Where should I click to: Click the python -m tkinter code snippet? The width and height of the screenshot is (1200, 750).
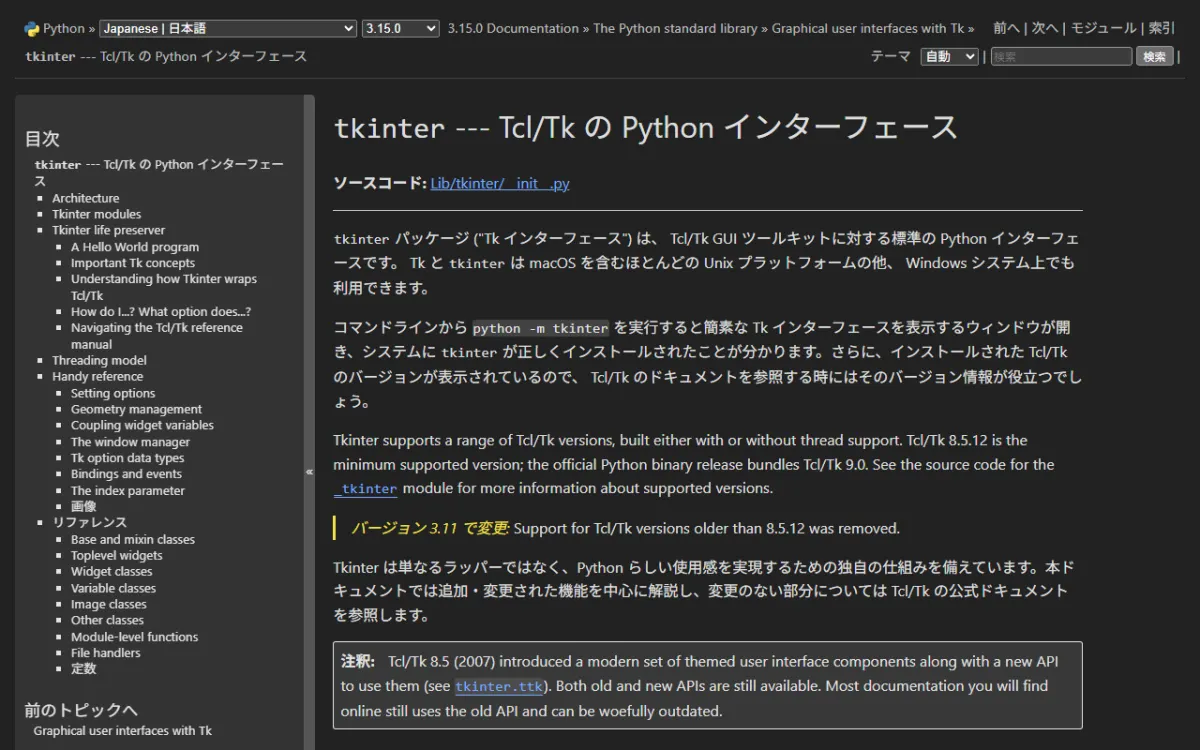pyautogui.click(x=540, y=328)
